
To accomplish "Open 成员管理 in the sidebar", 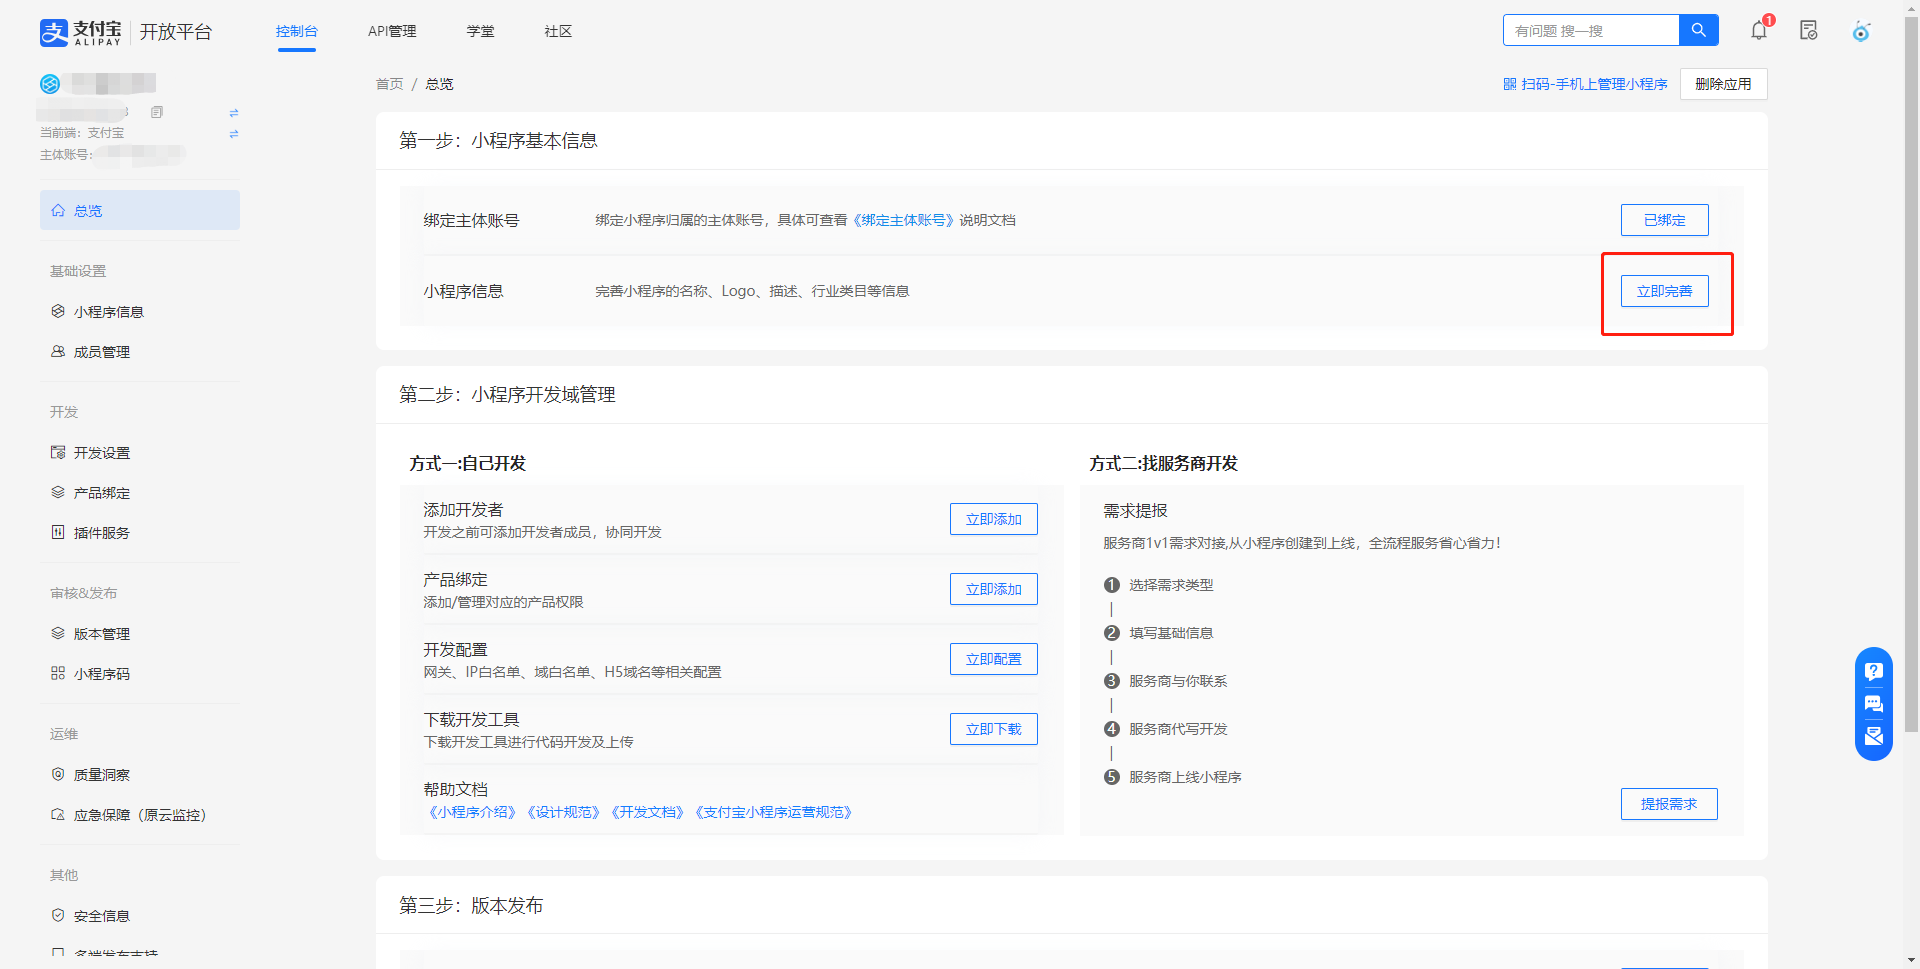I will (101, 352).
